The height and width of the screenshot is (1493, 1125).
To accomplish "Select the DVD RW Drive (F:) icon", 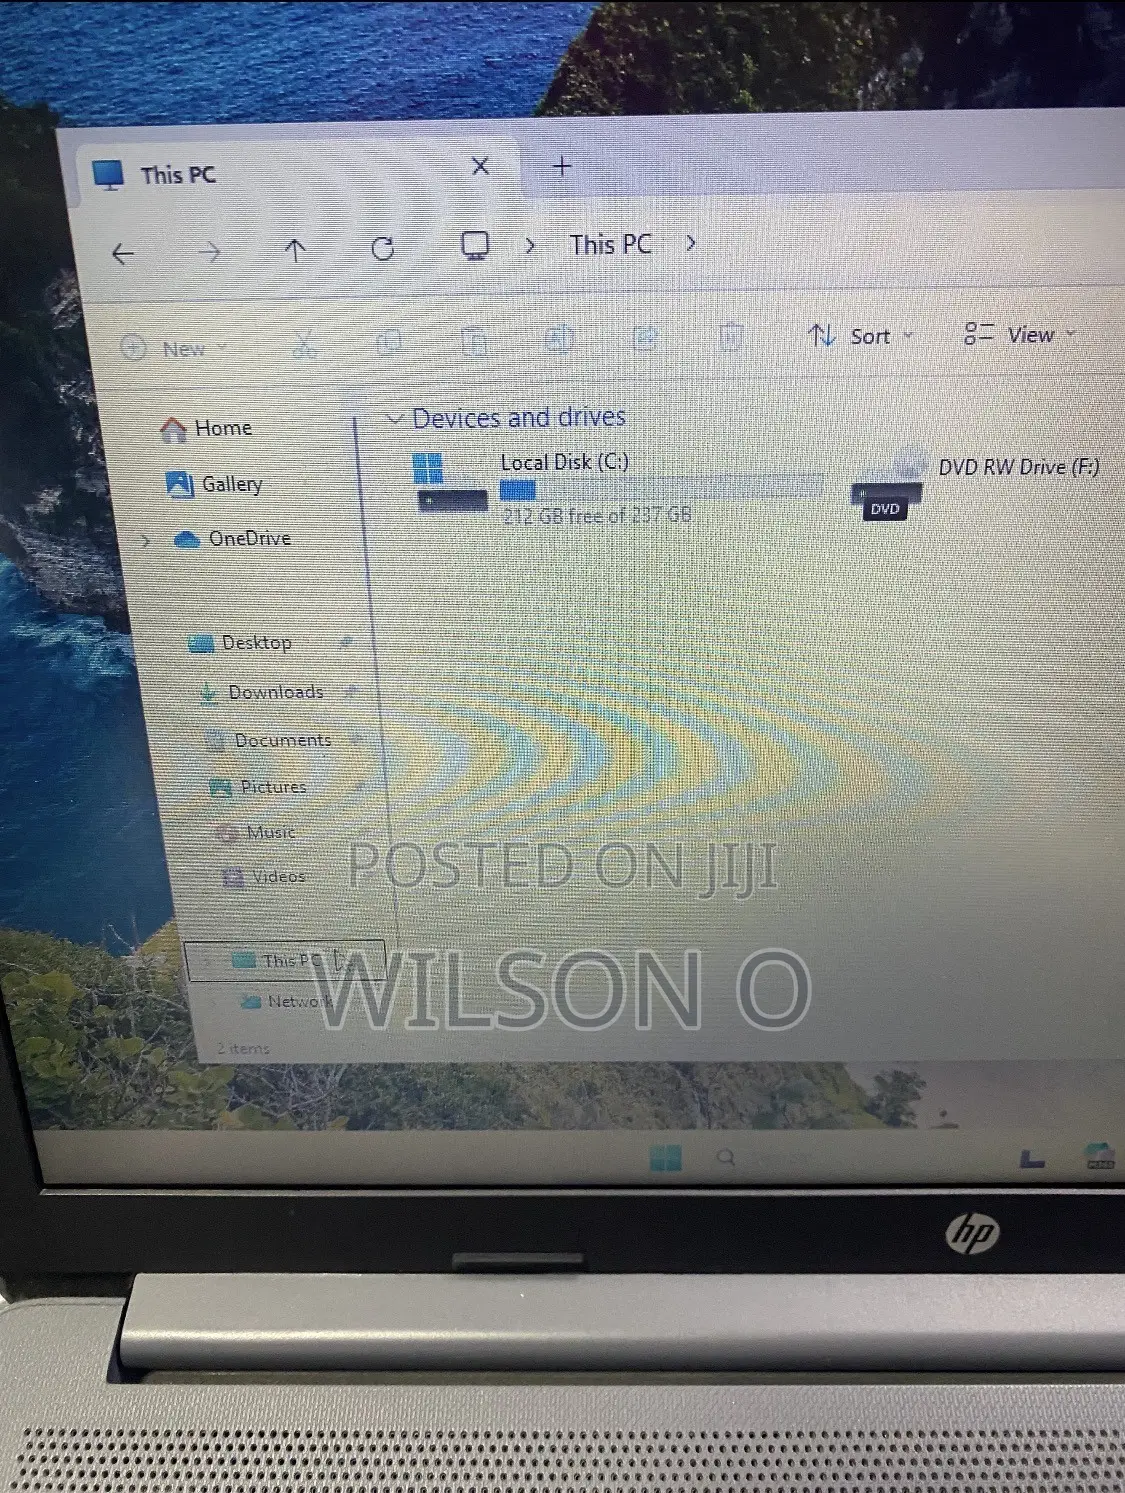I will (888, 485).
